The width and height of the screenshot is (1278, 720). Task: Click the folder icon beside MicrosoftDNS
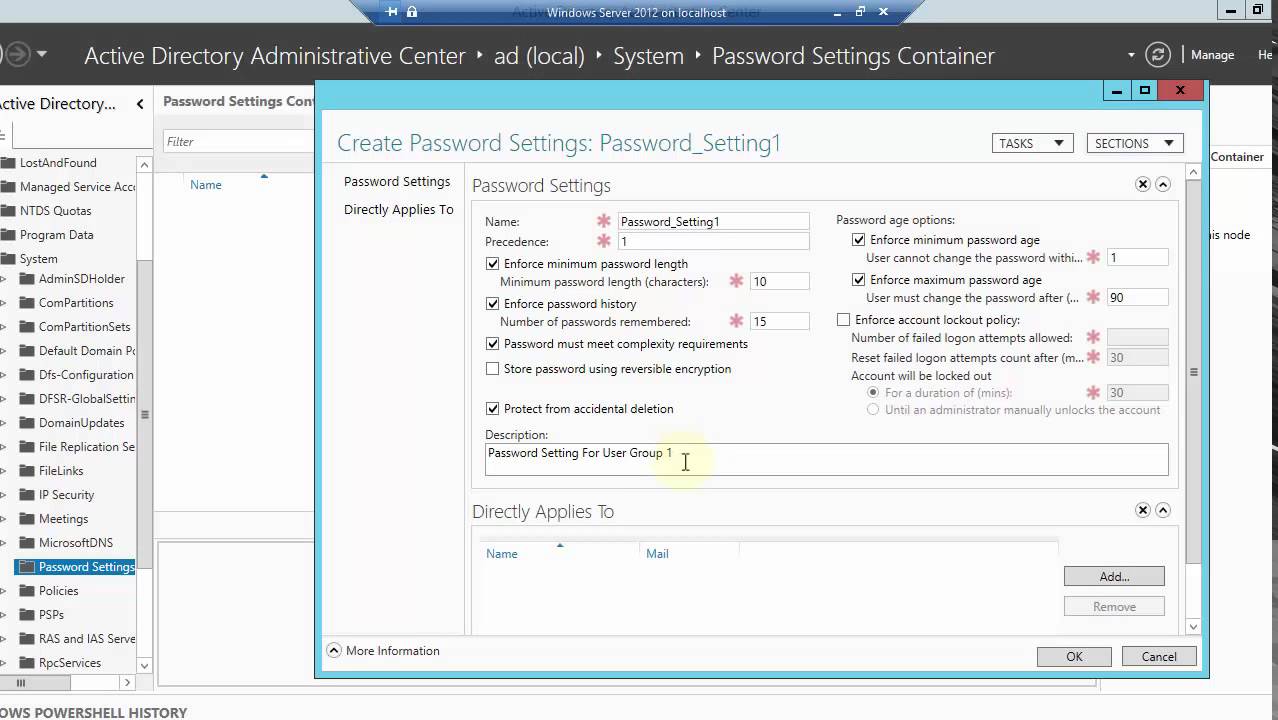27,543
